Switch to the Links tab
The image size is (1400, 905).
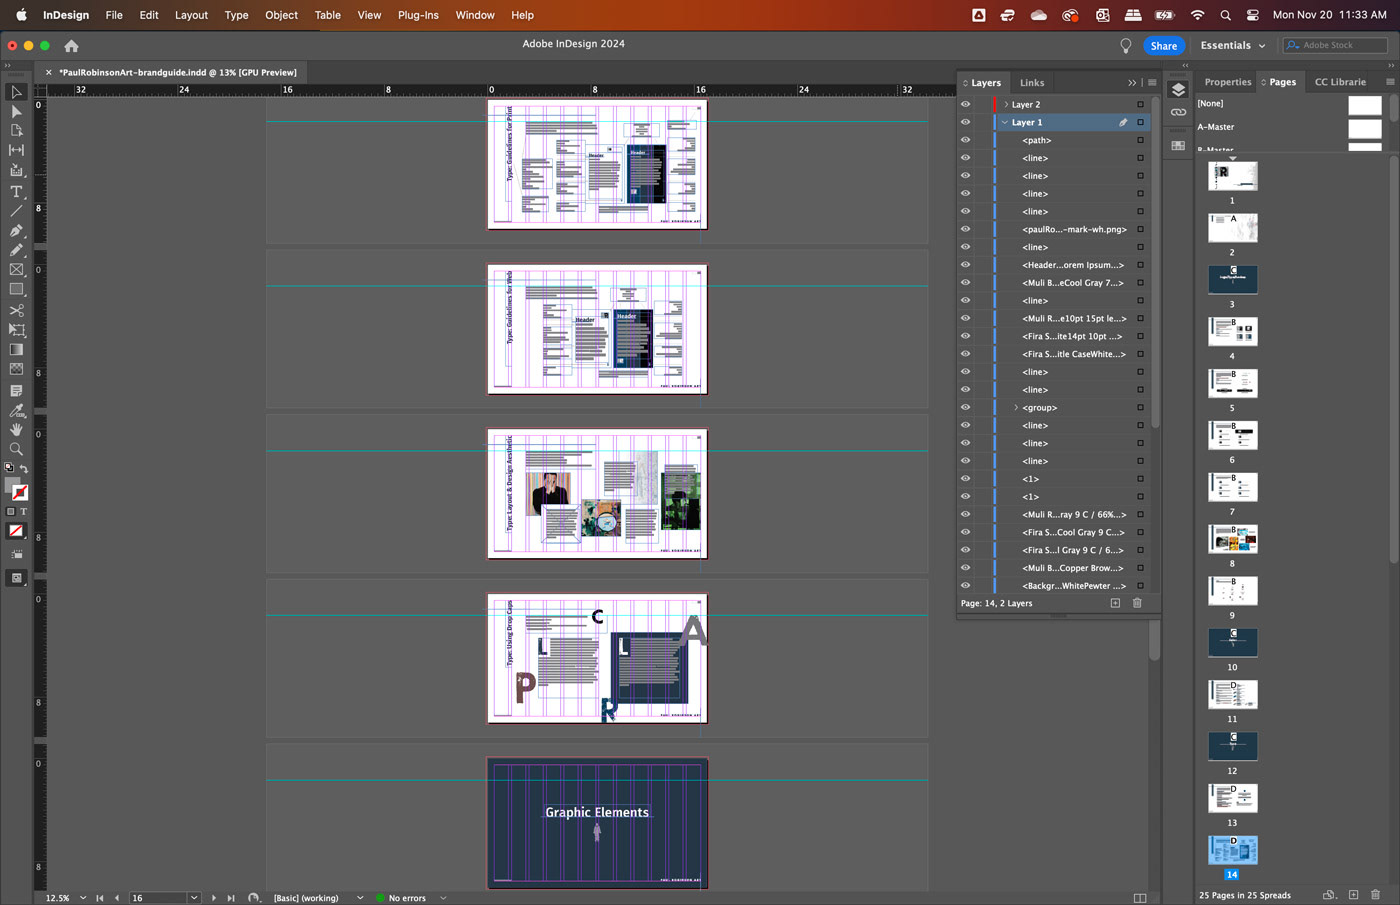pyautogui.click(x=1032, y=83)
